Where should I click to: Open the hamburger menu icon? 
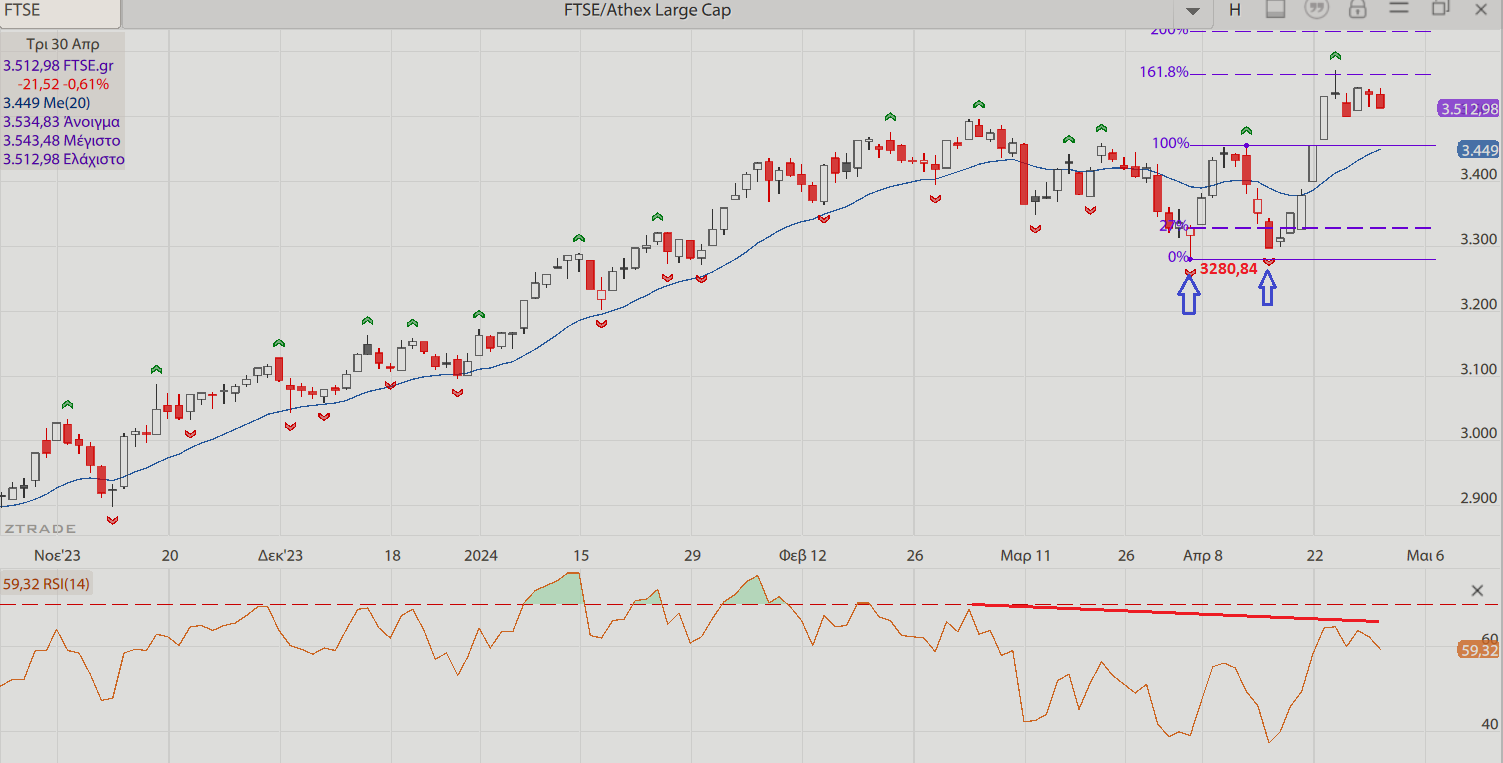[x=1399, y=8]
